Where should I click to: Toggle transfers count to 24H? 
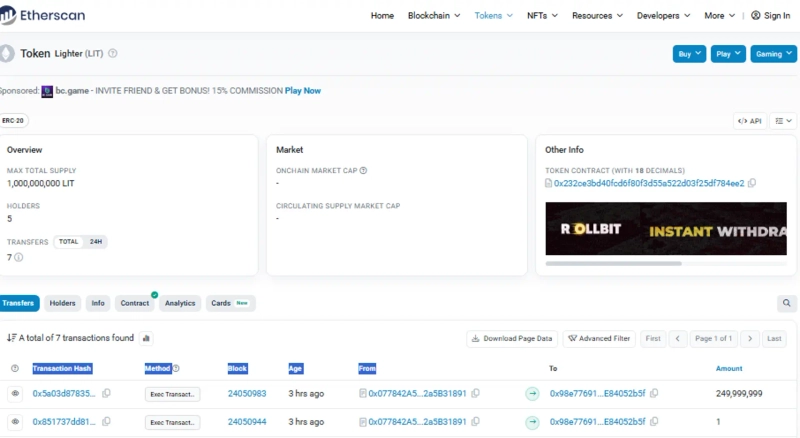click(x=96, y=242)
